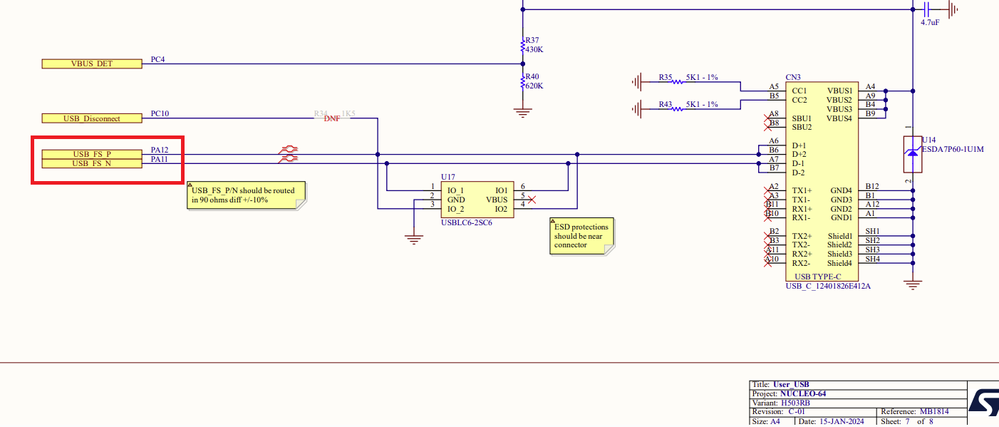Select the USB_Disconnect port label
Image resolution: width=999 pixels, height=427 pixels.
(x=92, y=118)
